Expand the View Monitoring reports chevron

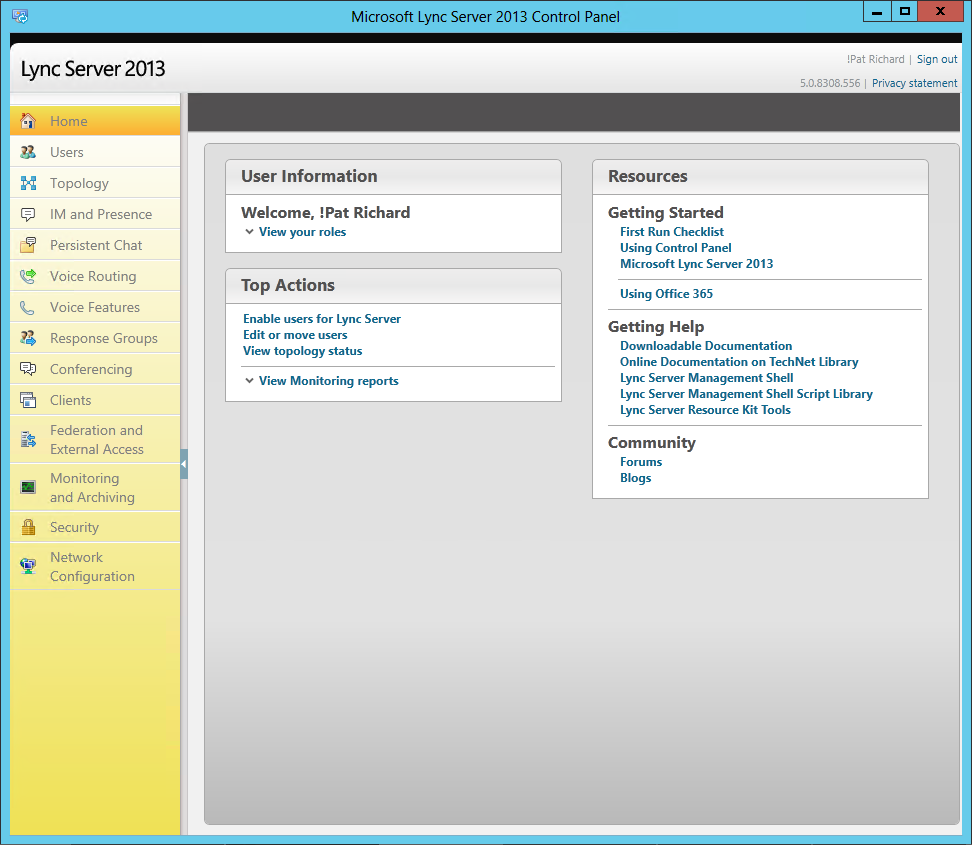[x=249, y=381]
